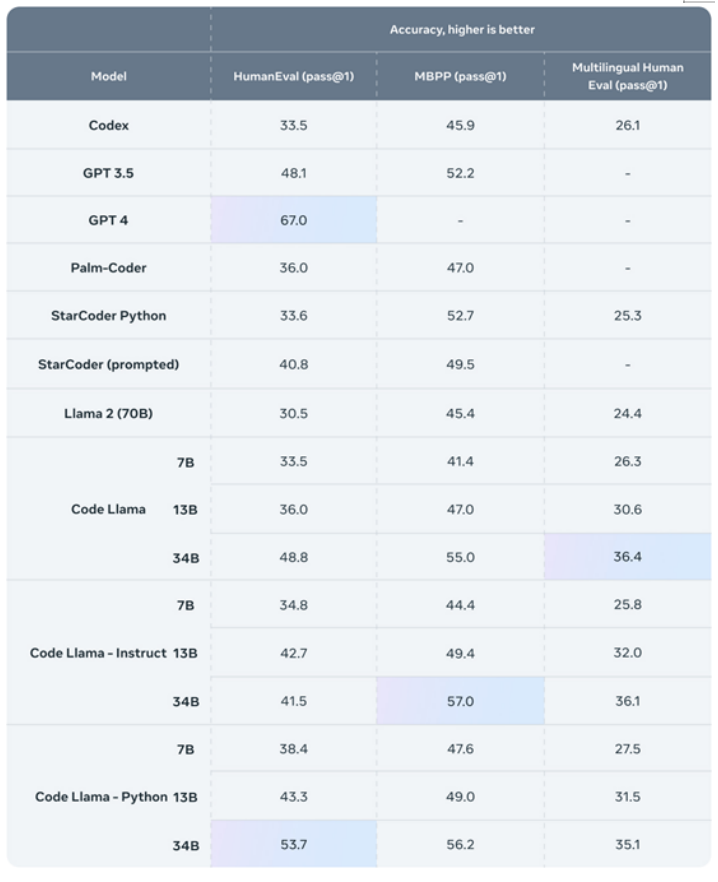Viewport: 718px width, 882px height.
Task: Select the Code Llama - Python group label
Action: coord(101,797)
